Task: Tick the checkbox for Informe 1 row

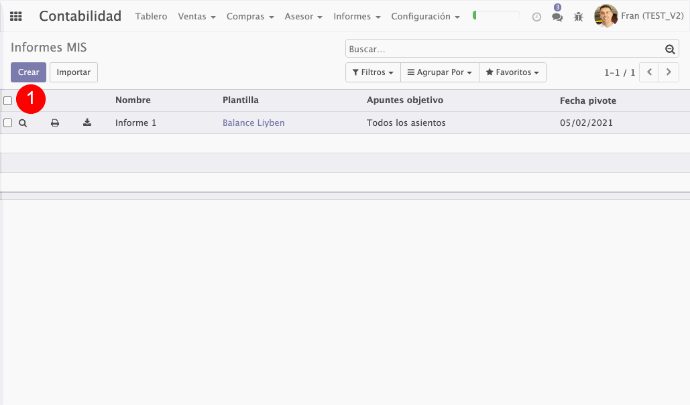Action: [x=8, y=123]
